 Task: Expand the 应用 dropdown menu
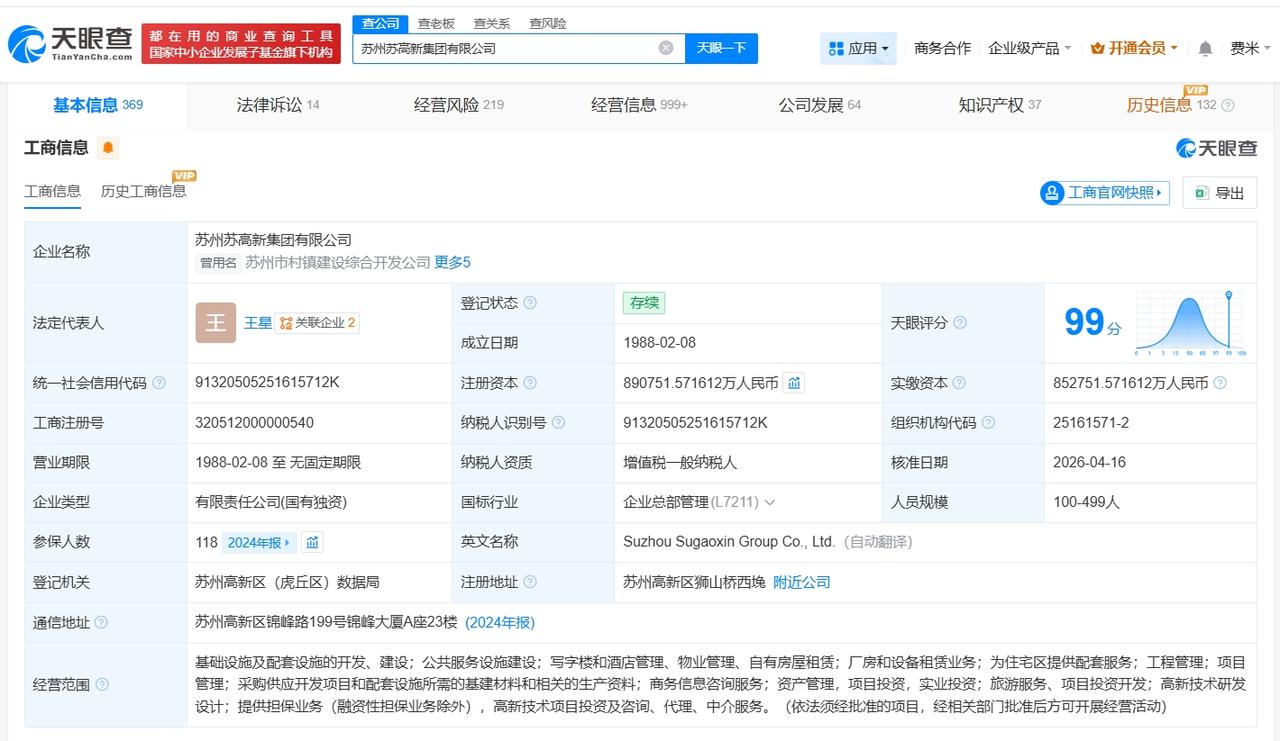pyautogui.click(x=859, y=48)
